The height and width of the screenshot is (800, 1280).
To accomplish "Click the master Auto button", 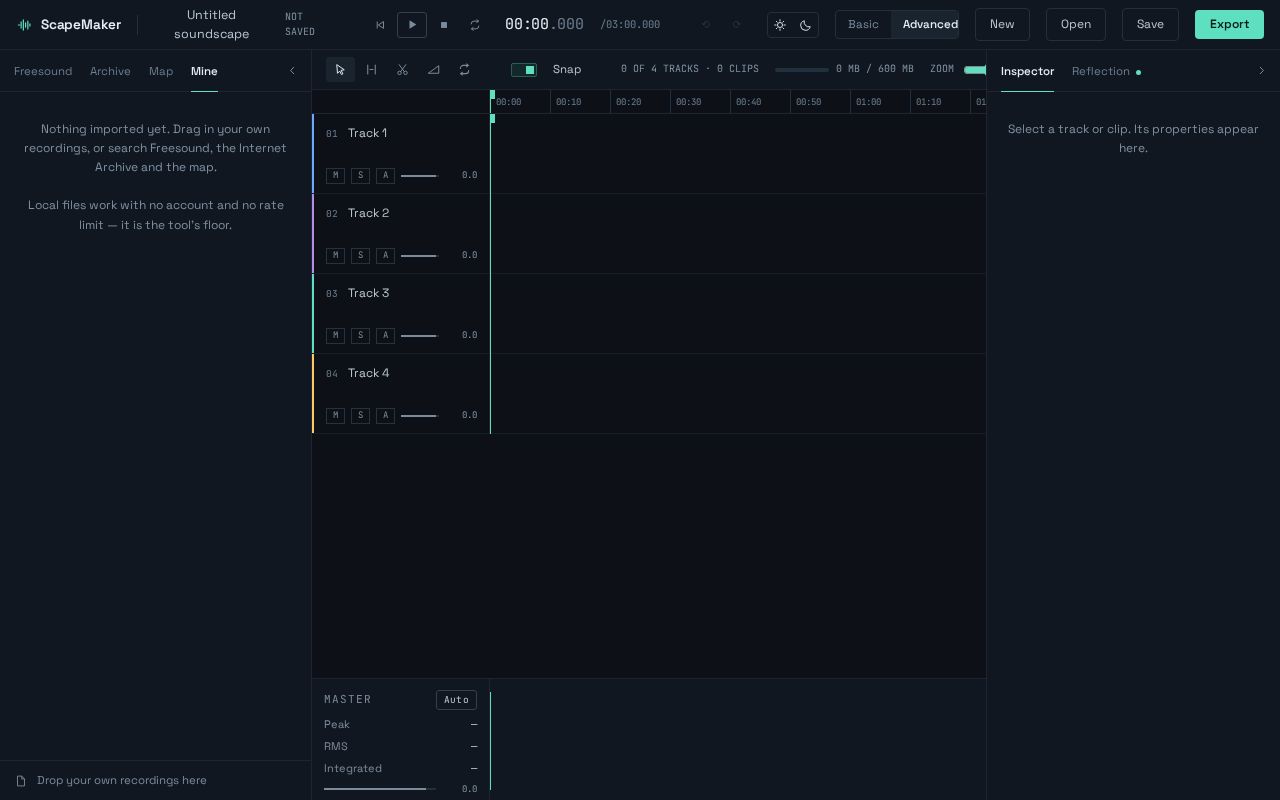I will (456, 700).
